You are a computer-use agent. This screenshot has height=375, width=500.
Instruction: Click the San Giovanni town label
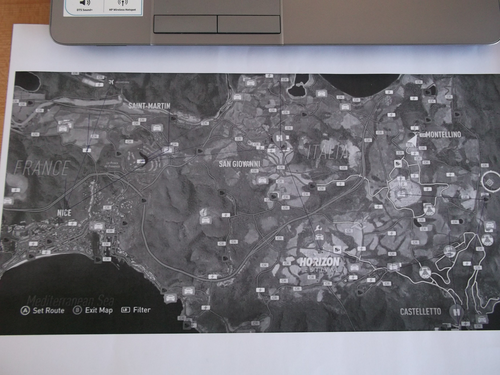tap(239, 164)
